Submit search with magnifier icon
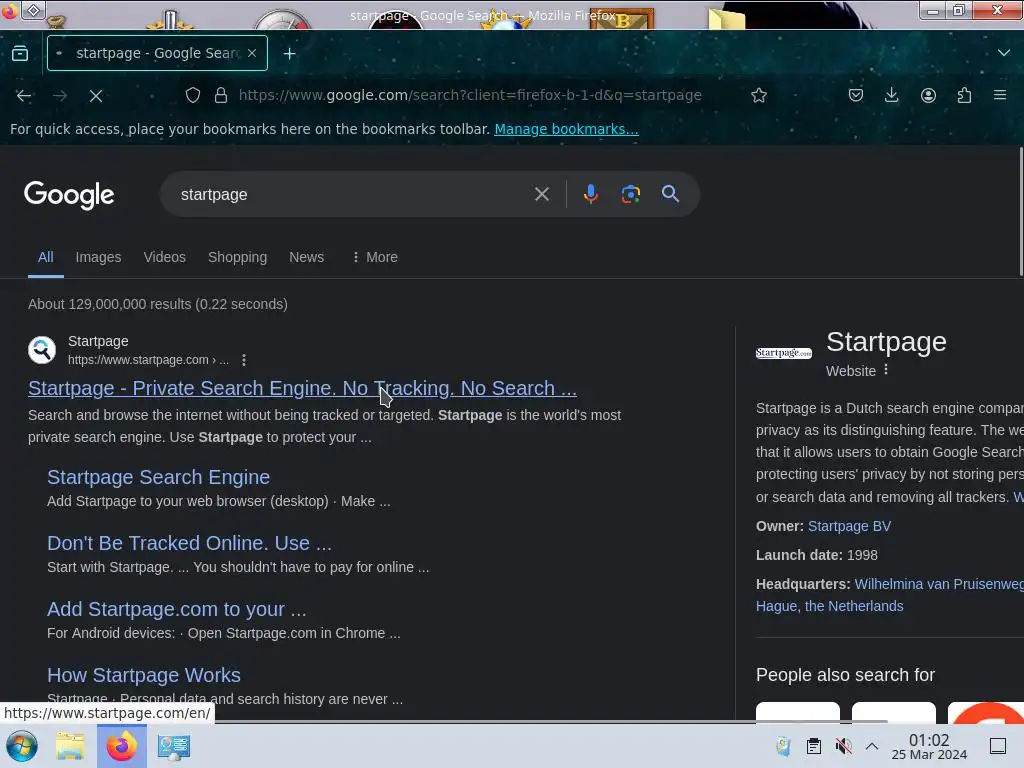 pyautogui.click(x=670, y=194)
